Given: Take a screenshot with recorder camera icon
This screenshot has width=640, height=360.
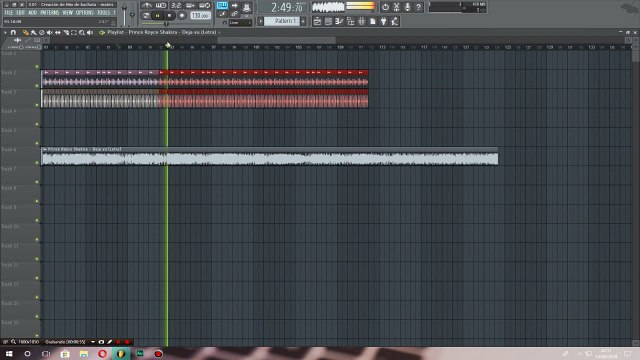Looking at the screenshot, I should [101, 342].
